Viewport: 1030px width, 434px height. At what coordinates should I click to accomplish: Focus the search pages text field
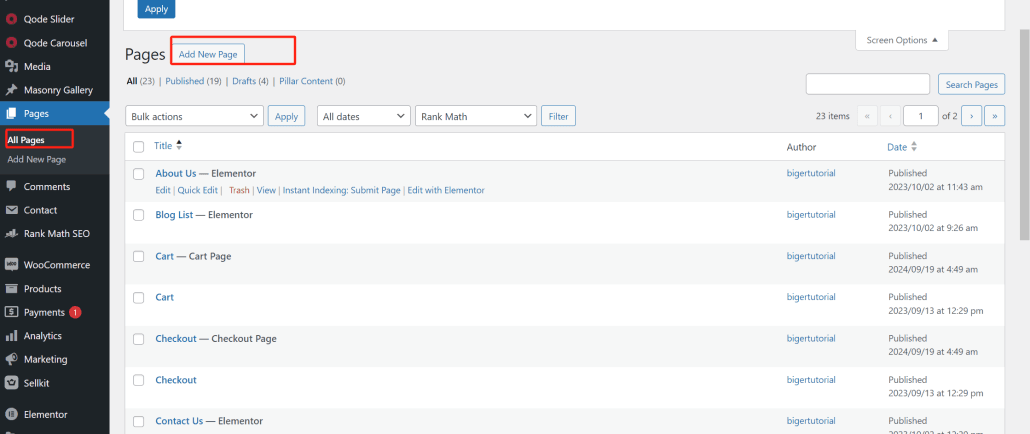coord(868,84)
